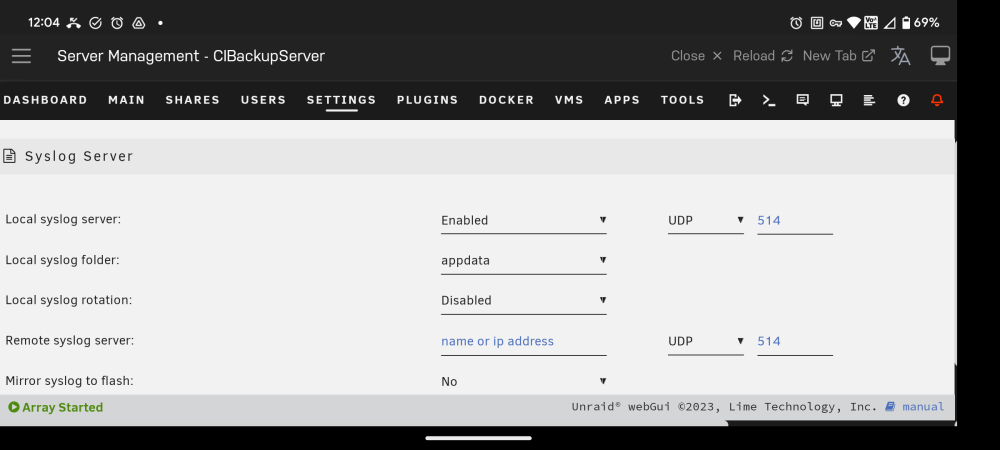1000x450 pixels.
Task: Click the Close button in the header
Action: pyautogui.click(x=696, y=56)
